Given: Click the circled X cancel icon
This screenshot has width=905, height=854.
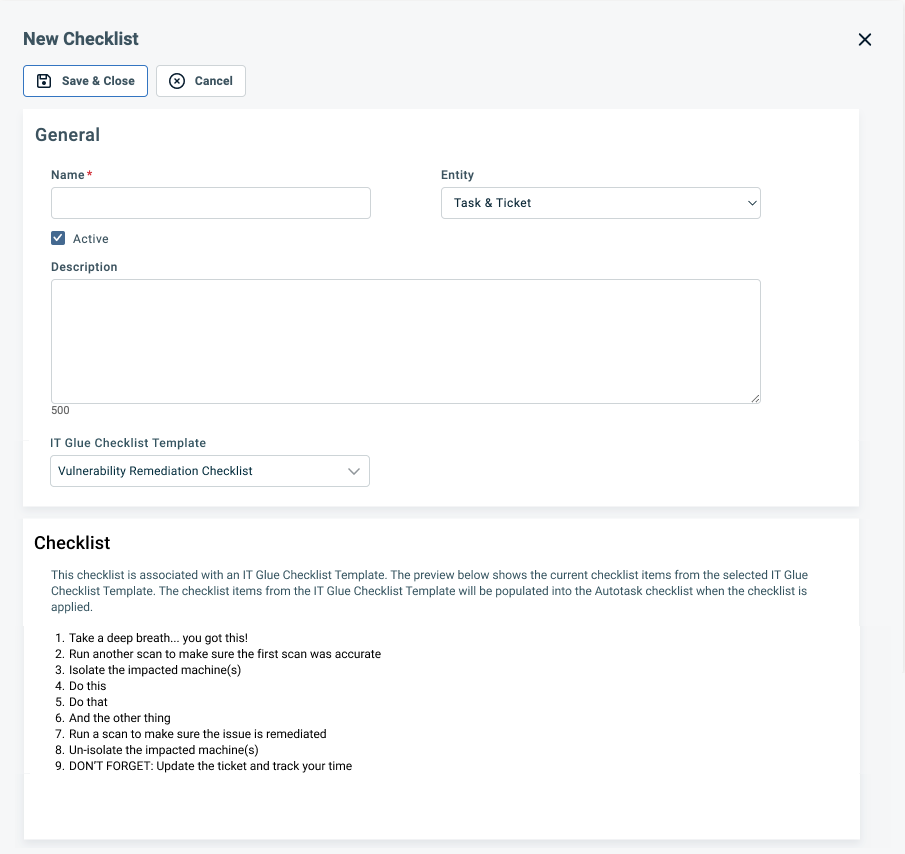Looking at the screenshot, I should [x=177, y=81].
